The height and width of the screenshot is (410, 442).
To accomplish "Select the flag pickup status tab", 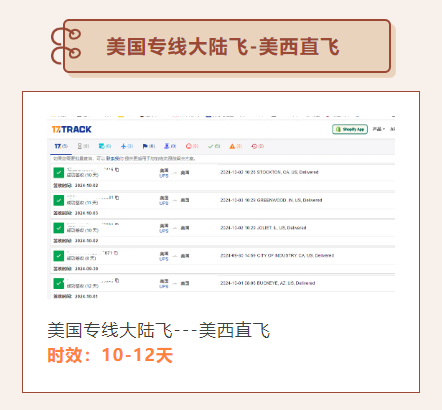I will pos(149,146).
